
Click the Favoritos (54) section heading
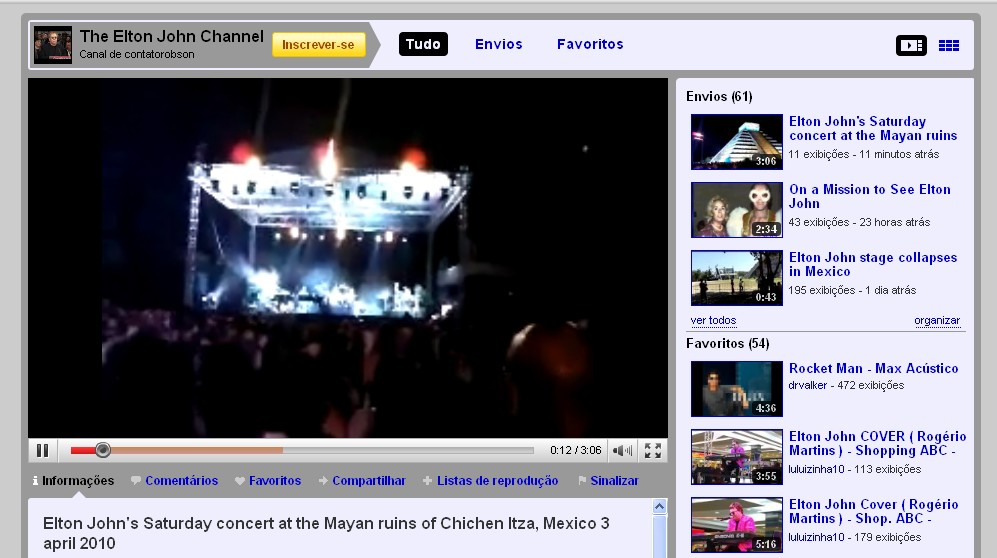tap(727, 344)
